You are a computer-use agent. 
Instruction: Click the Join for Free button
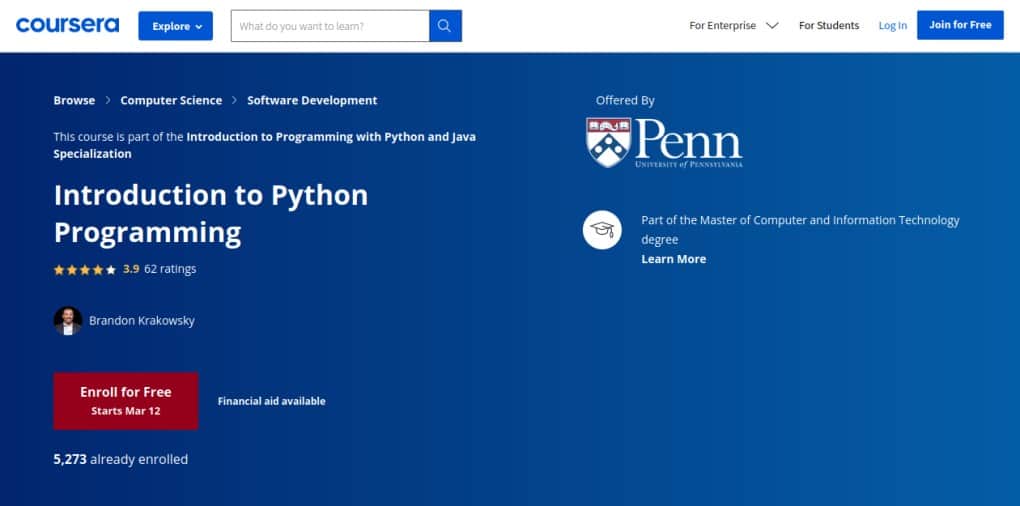point(960,25)
